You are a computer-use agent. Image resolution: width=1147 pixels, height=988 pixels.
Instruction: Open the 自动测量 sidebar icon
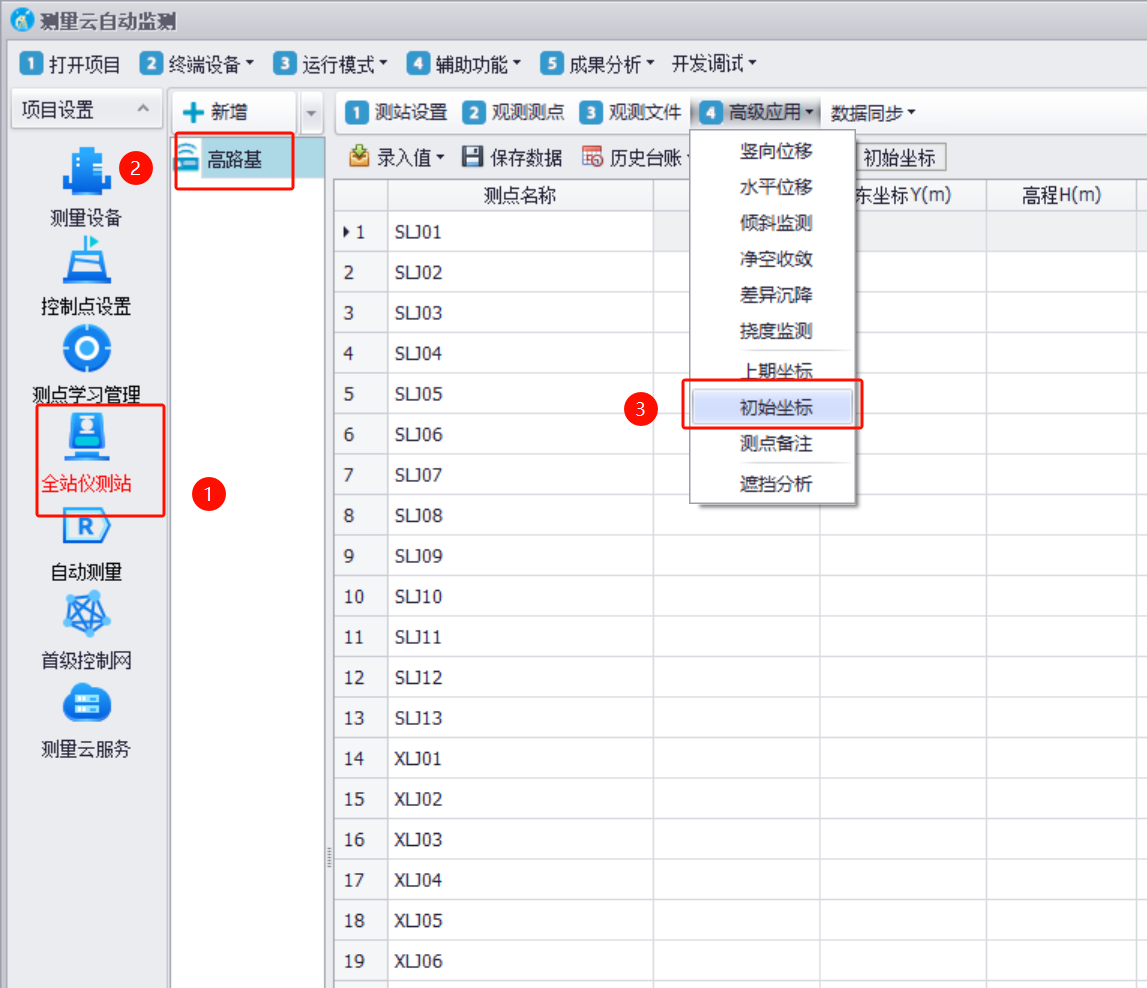point(86,527)
